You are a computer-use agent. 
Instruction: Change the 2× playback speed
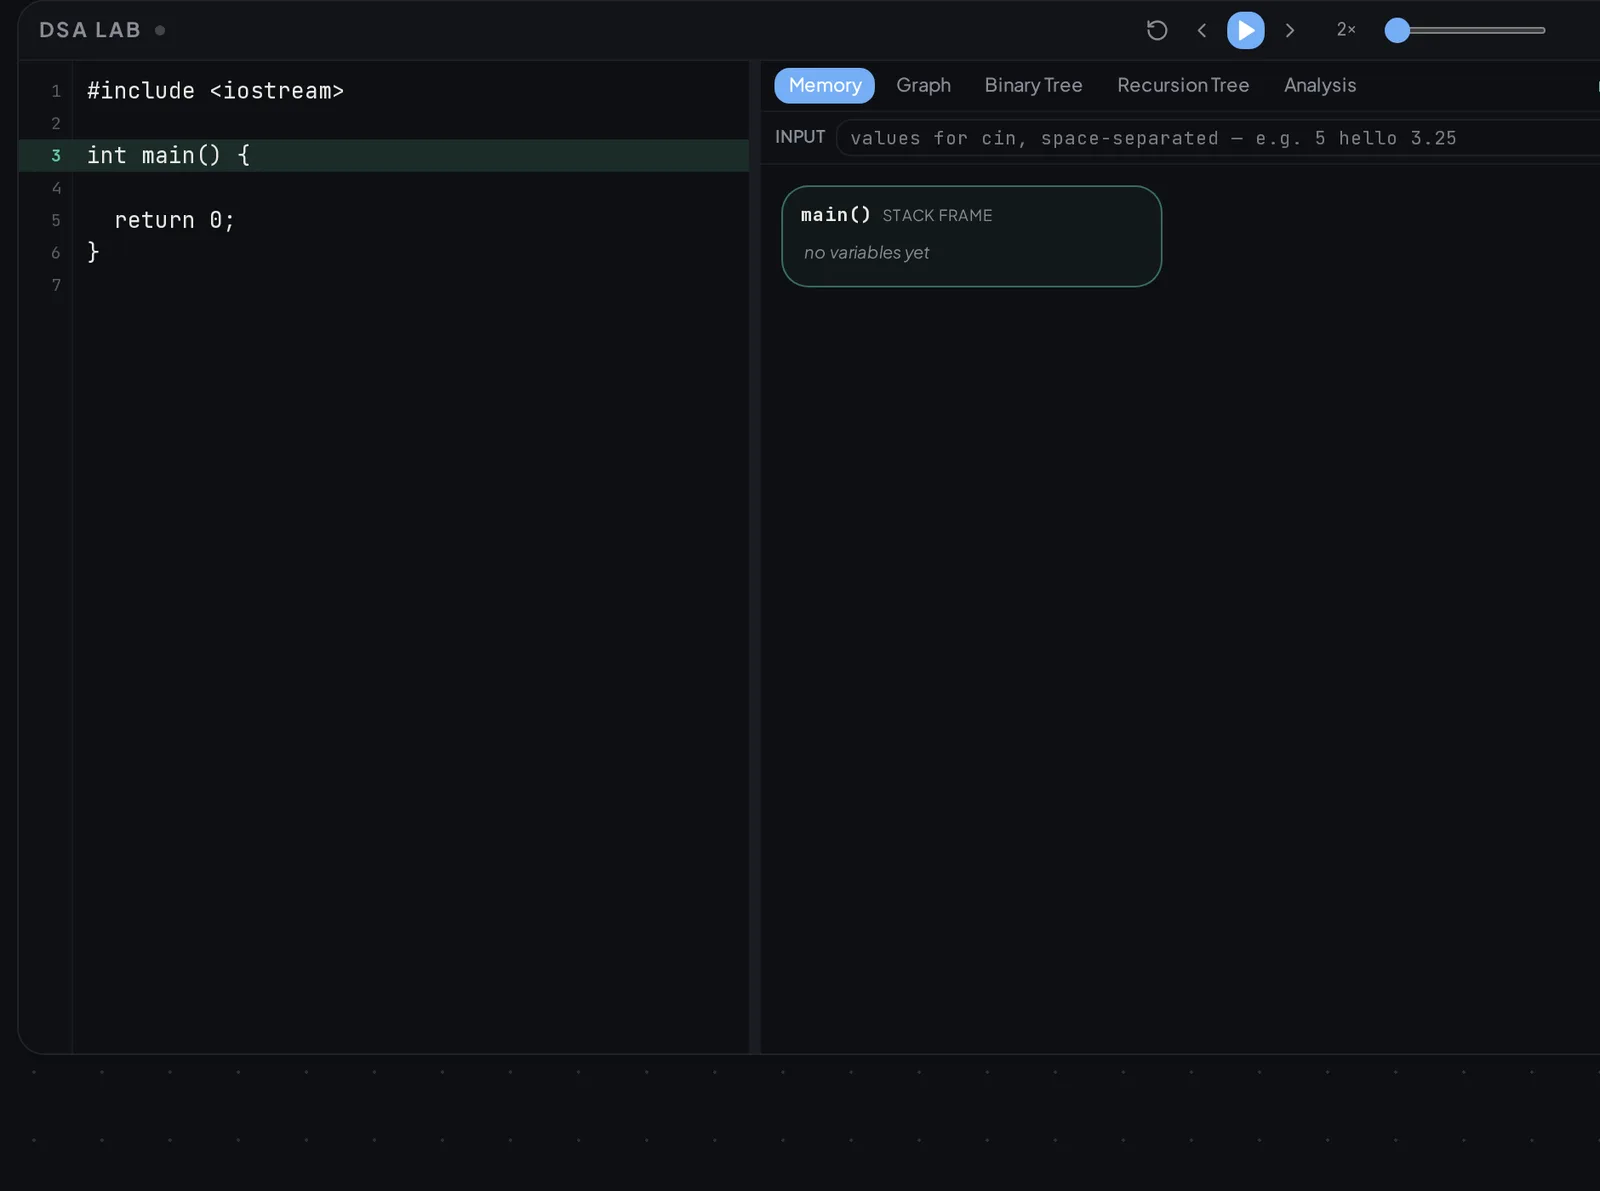point(1346,30)
